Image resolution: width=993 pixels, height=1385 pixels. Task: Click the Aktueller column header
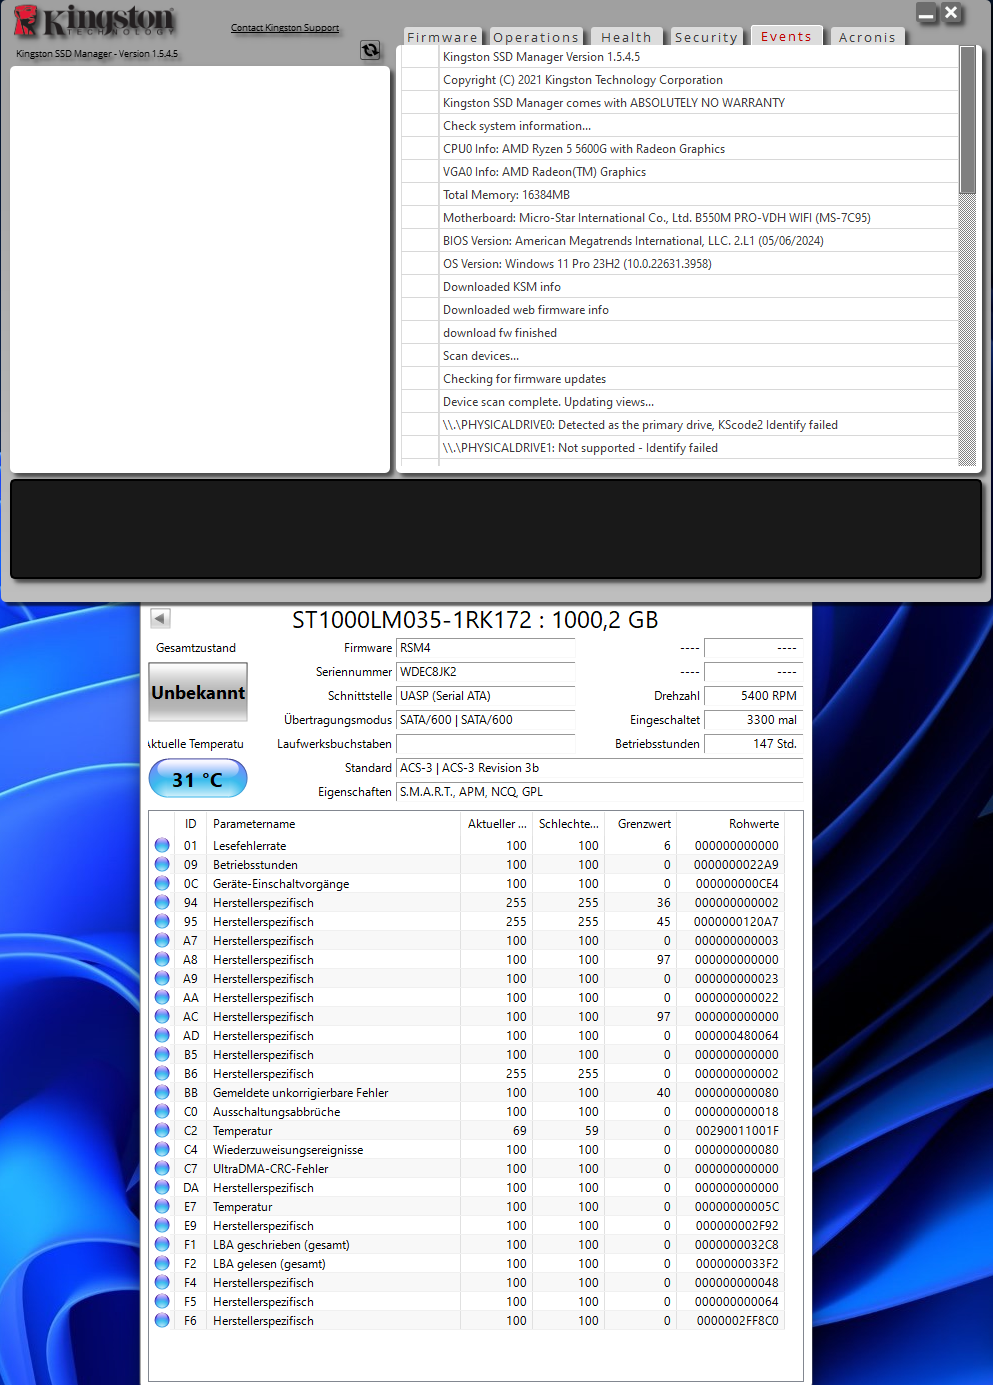pyautogui.click(x=497, y=824)
